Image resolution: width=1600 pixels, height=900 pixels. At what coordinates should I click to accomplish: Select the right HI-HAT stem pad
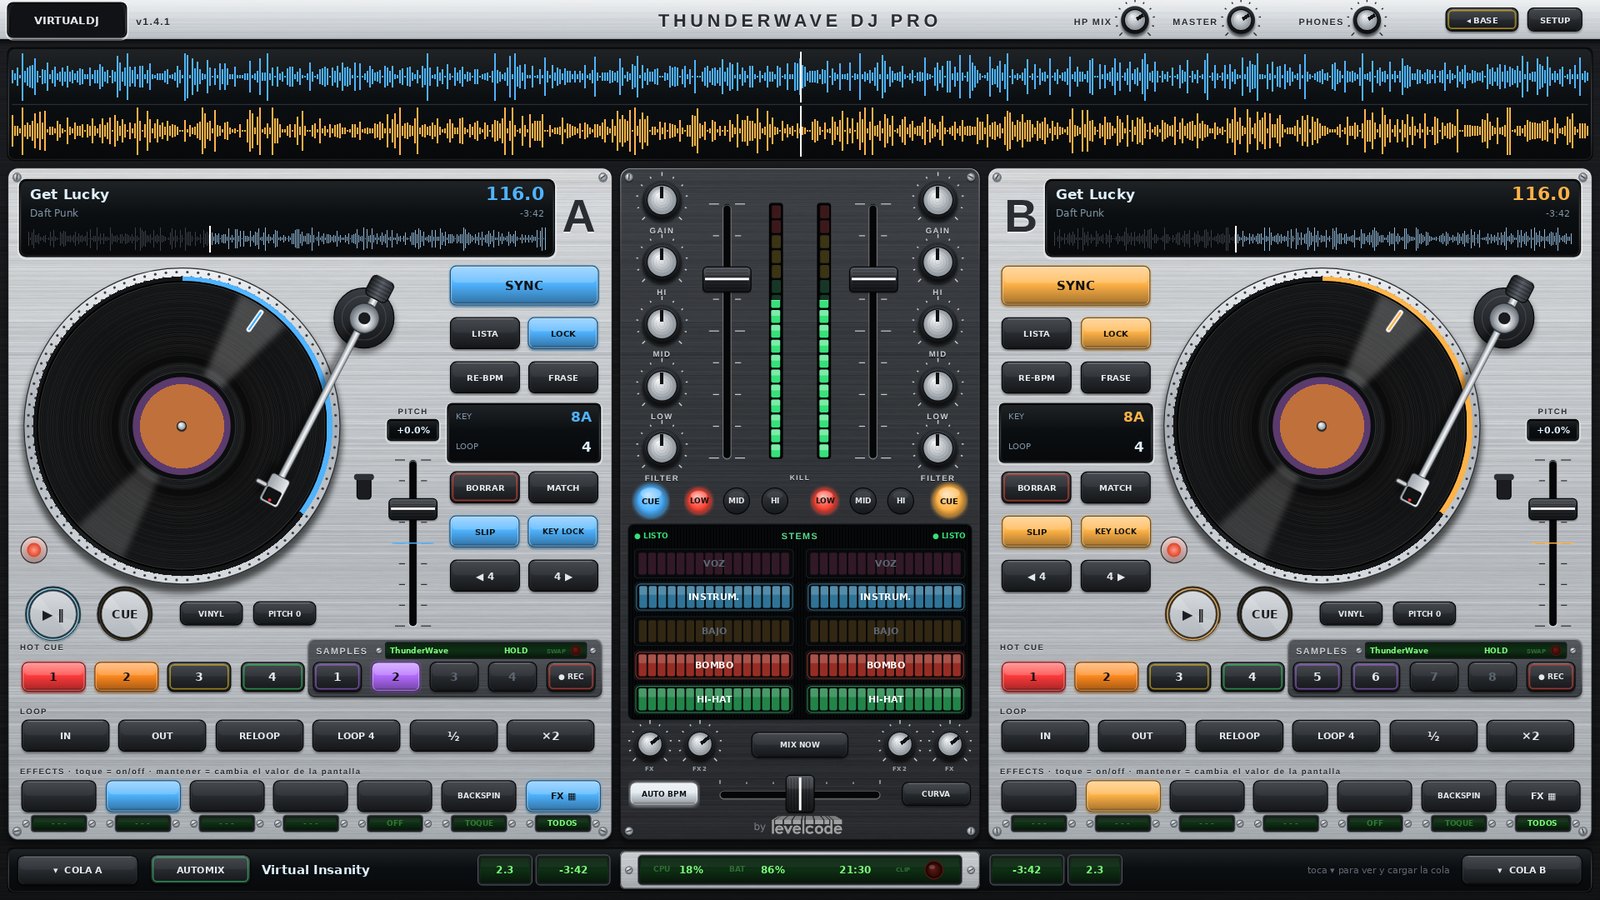(x=886, y=699)
